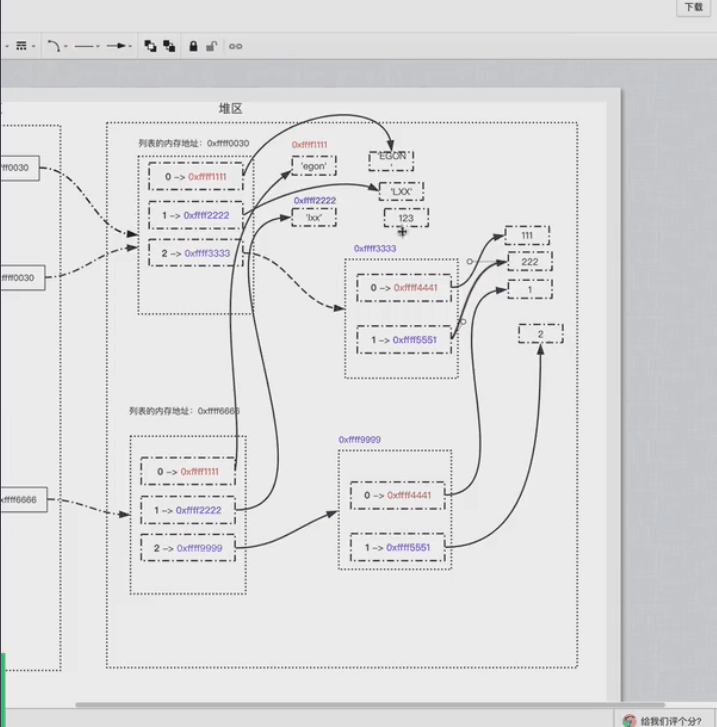This screenshot has width=717, height=727.
Task: Click the closed padlock lock icon
Action: (x=193, y=46)
